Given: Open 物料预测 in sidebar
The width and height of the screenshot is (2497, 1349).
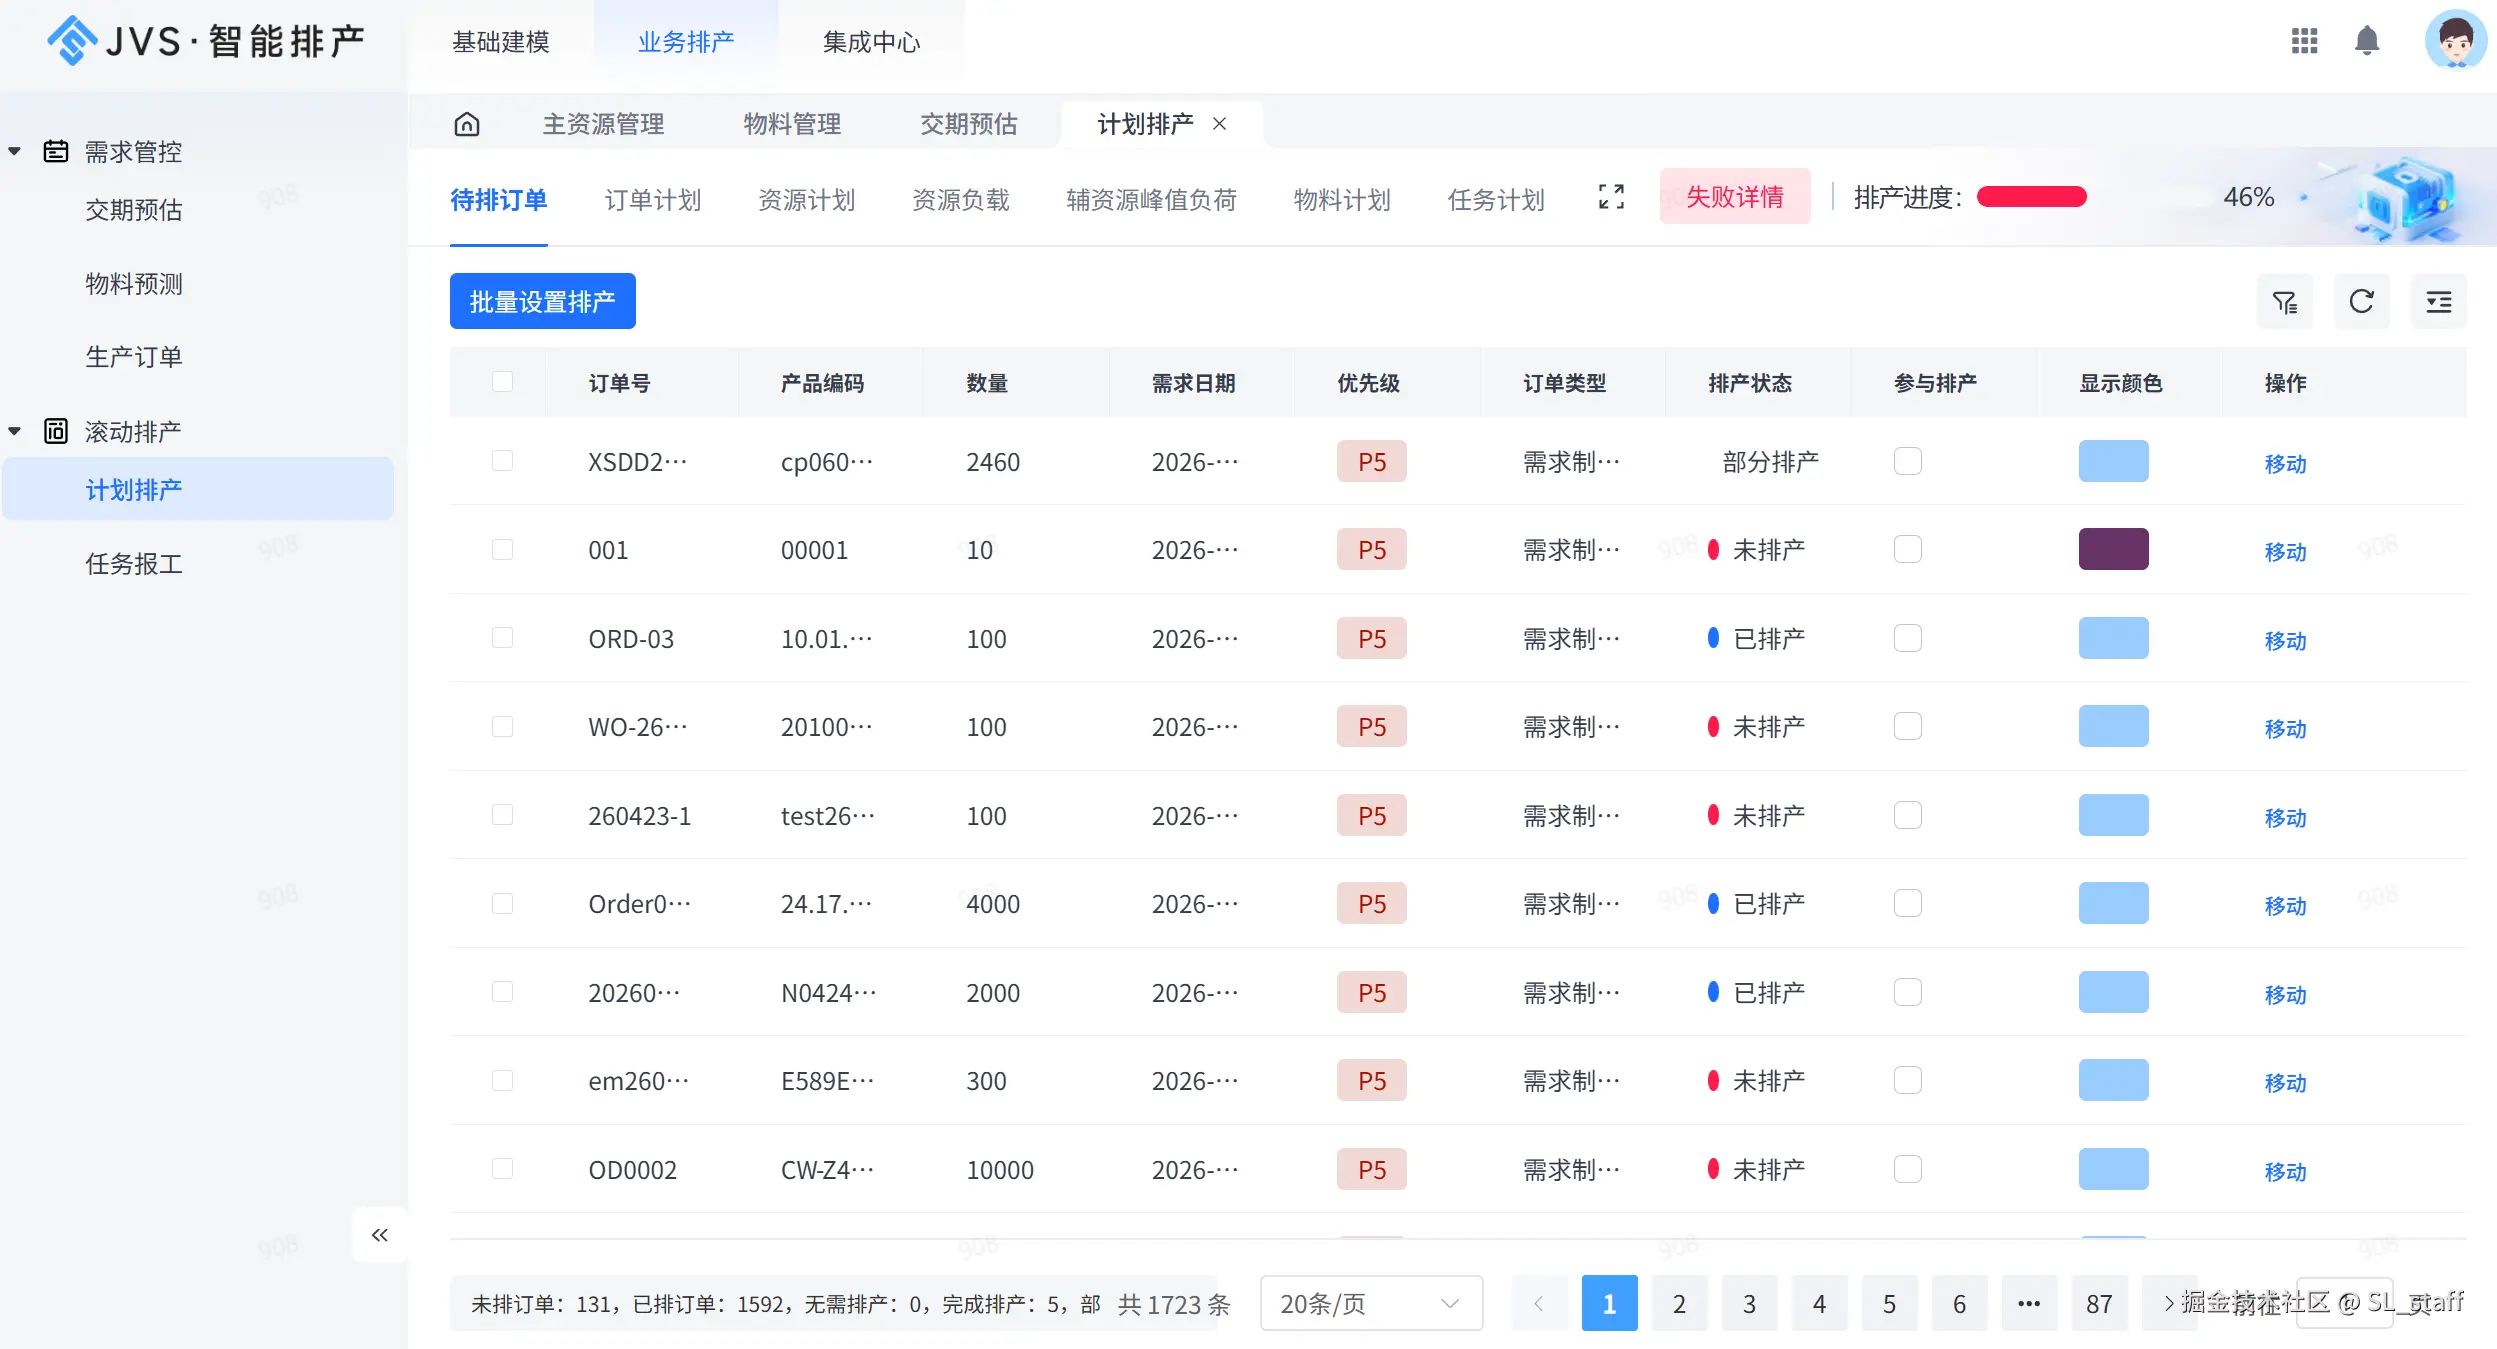Looking at the screenshot, I should tap(134, 284).
